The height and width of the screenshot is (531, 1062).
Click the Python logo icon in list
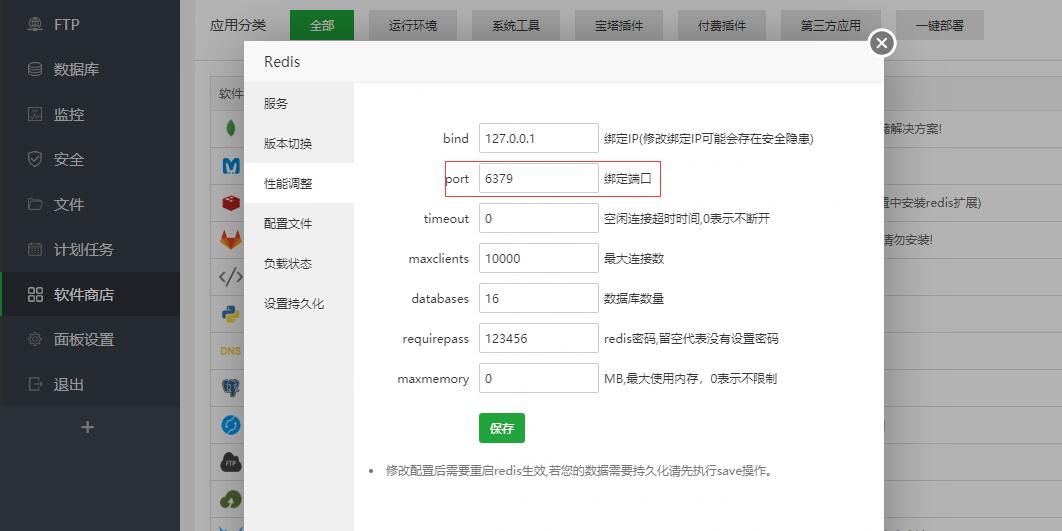tap(231, 314)
